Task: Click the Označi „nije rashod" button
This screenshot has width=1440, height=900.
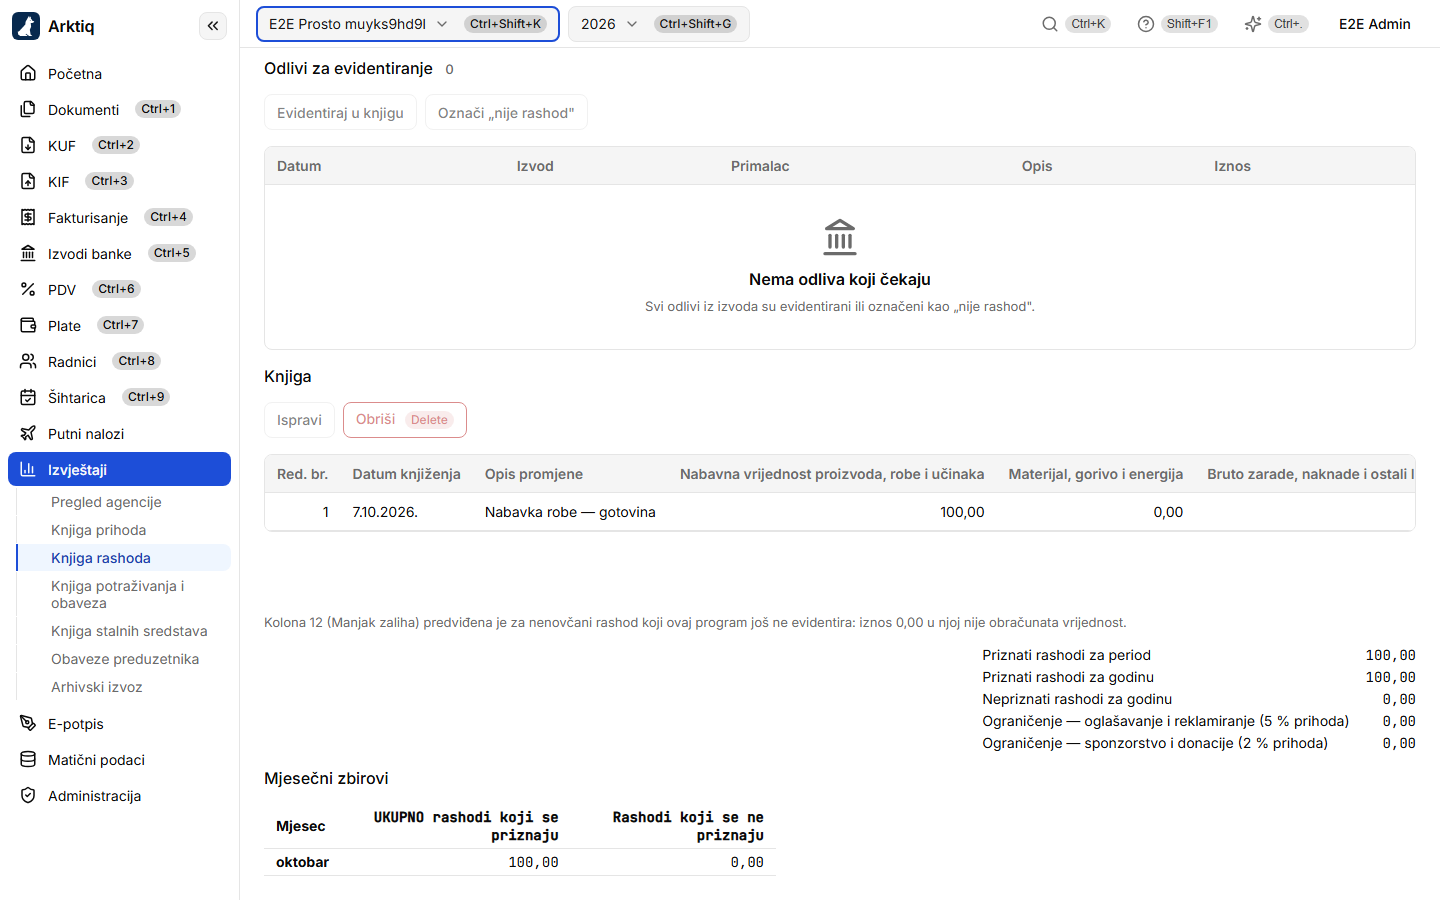Action: tap(506, 113)
